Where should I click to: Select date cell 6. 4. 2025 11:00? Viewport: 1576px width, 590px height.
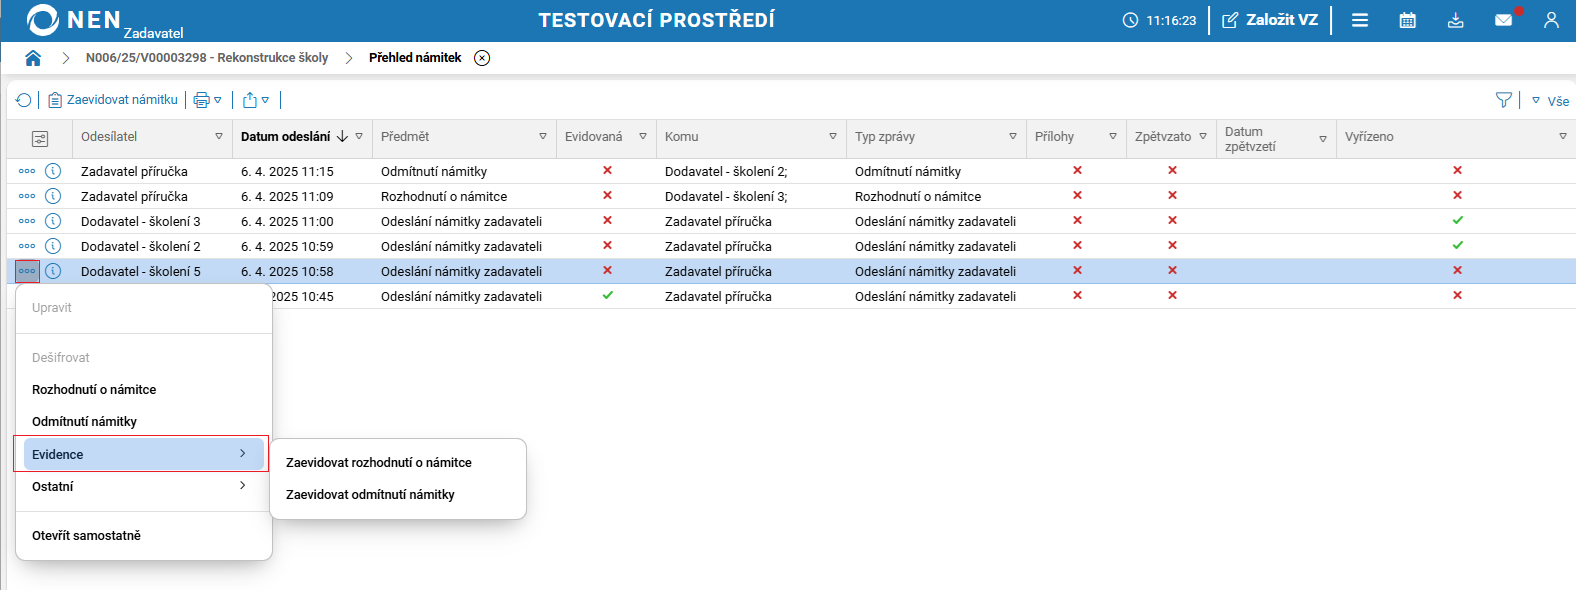(287, 222)
